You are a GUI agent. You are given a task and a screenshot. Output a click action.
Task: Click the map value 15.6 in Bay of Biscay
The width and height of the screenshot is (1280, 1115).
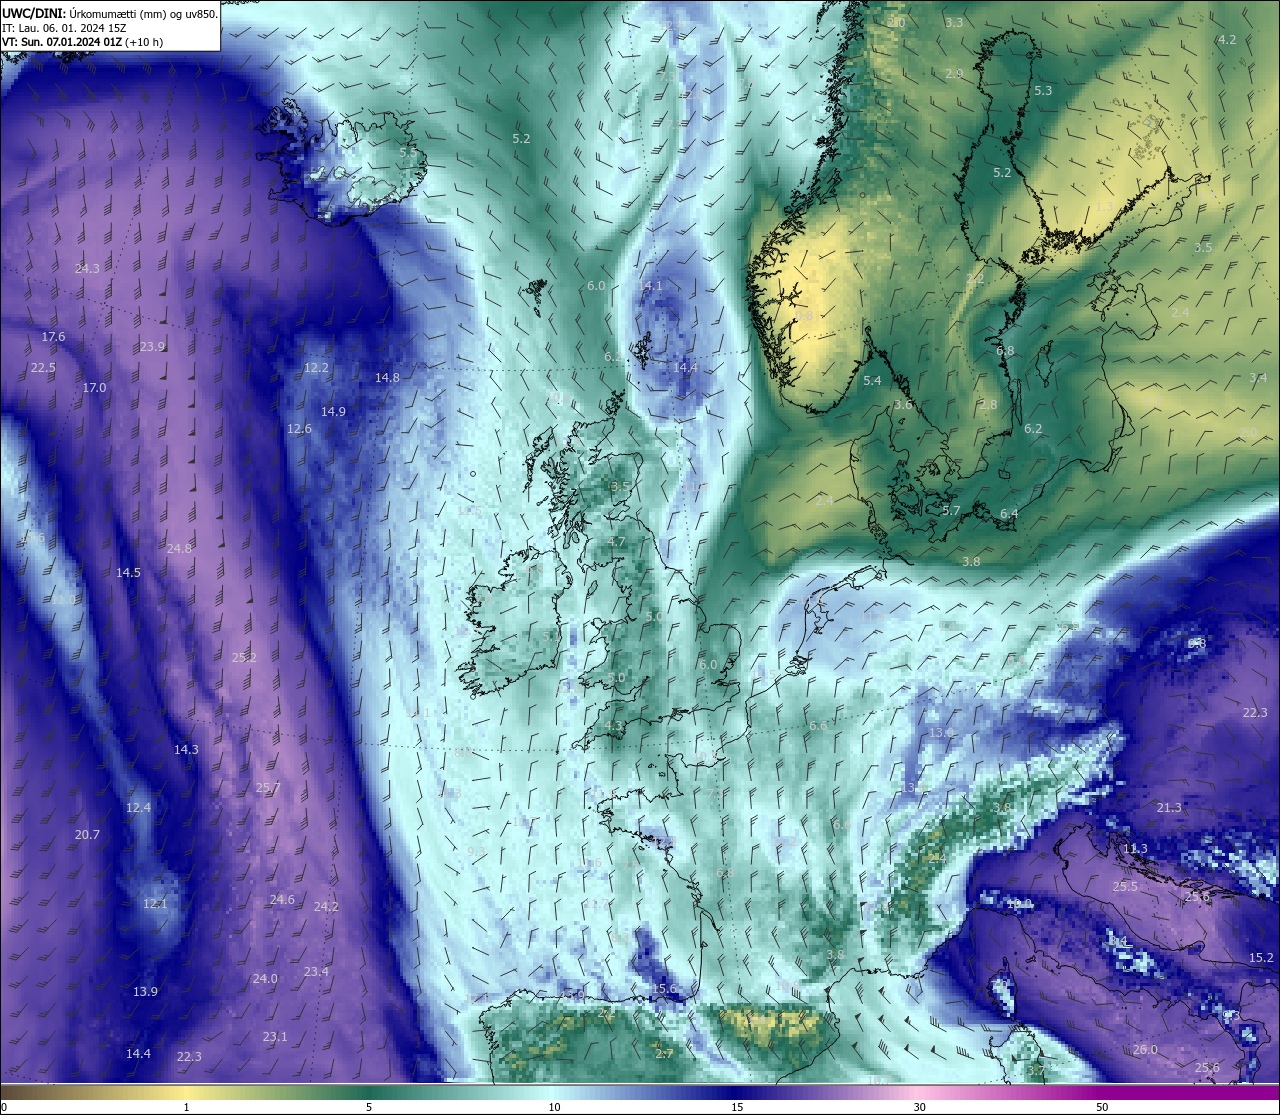664,988
